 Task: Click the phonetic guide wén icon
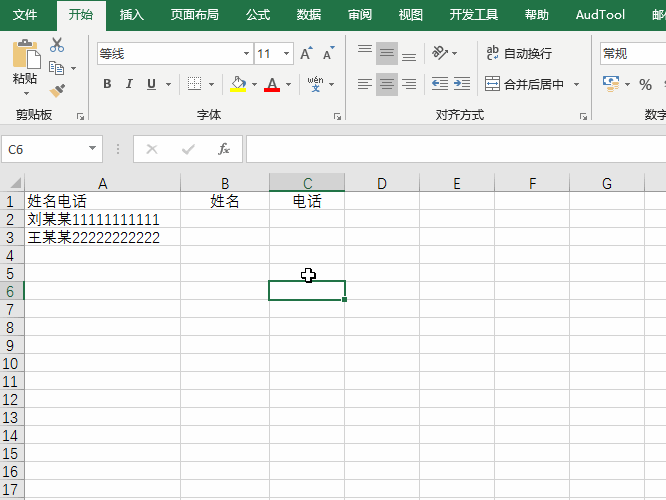tap(315, 84)
